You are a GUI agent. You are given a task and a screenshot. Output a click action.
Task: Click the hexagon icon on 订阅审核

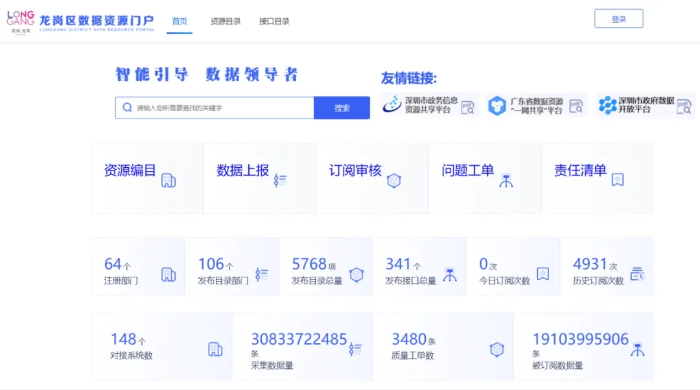click(x=394, y=181)
